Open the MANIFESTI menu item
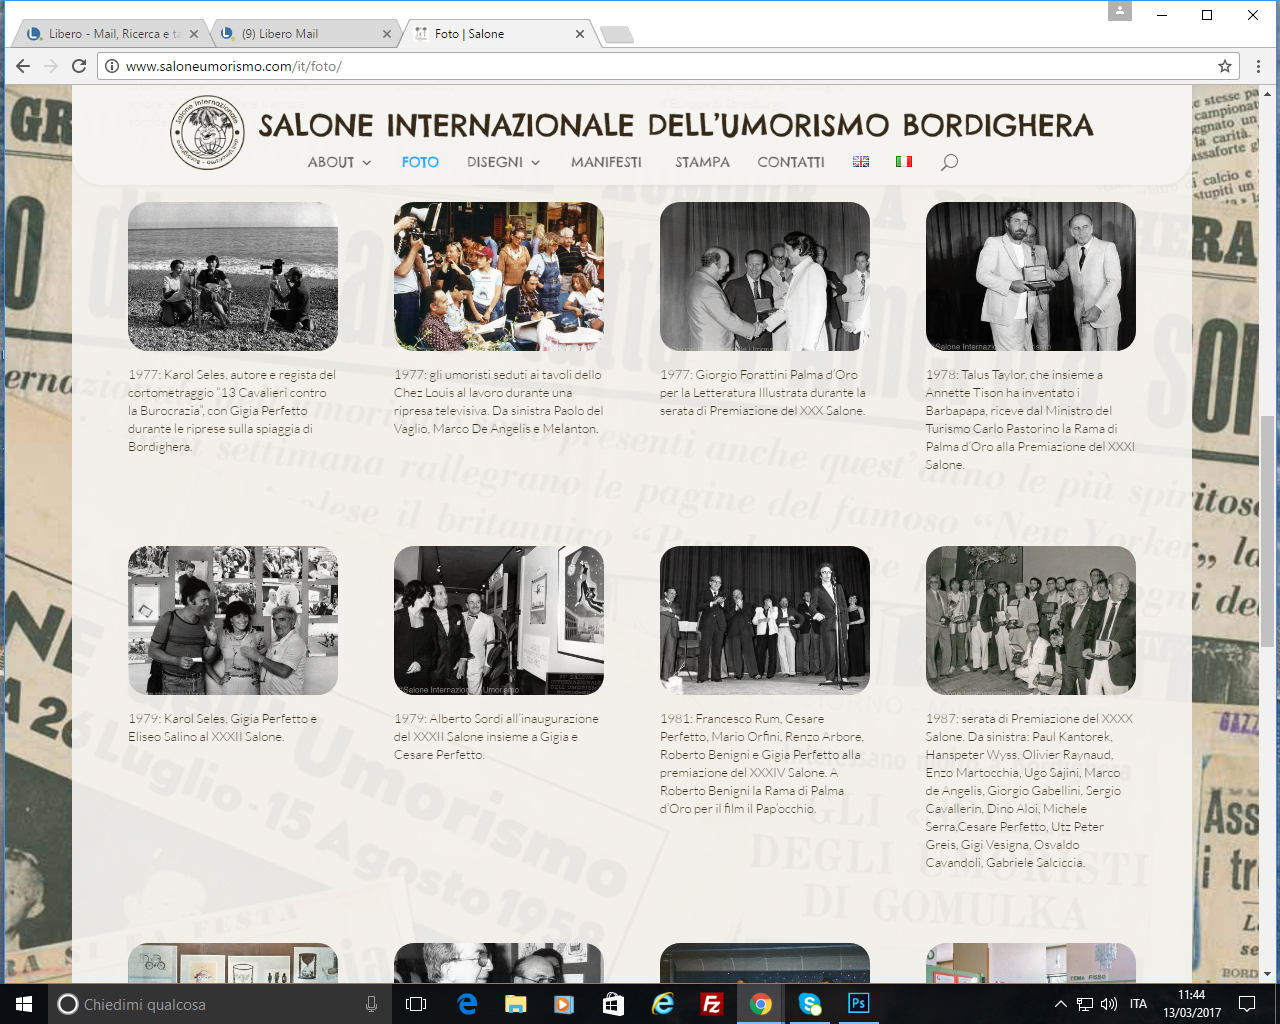 606,162
